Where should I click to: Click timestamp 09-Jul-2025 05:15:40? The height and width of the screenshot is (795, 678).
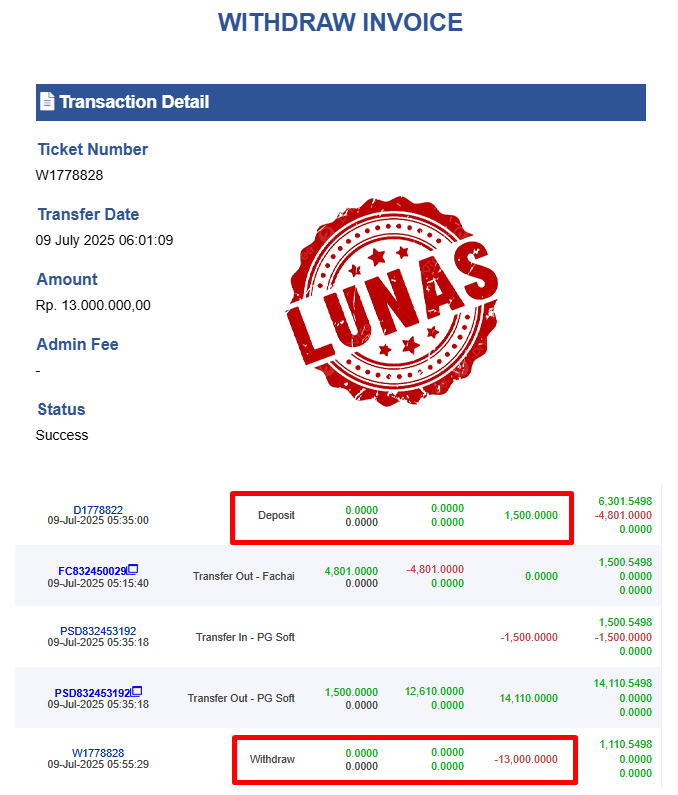point(98,583)
